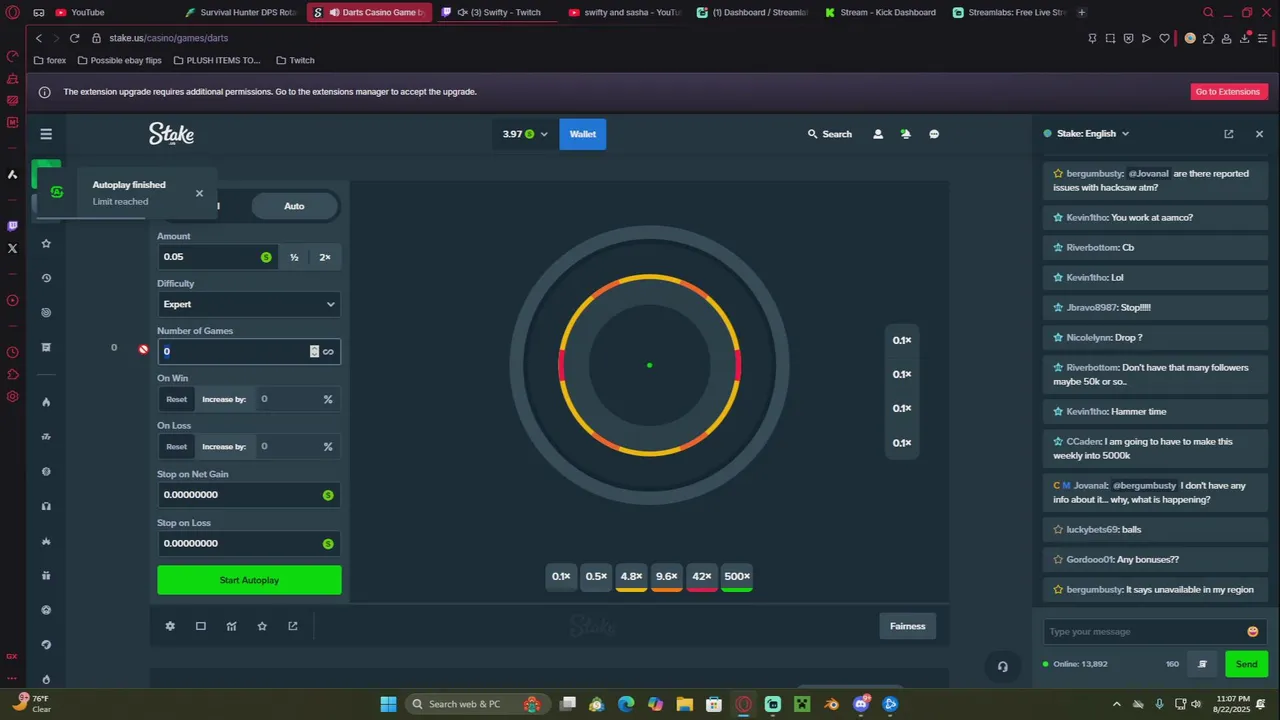Open the forex bookmarks folder
Screen dimensions: 1280x720
click(x=50, y=60)
